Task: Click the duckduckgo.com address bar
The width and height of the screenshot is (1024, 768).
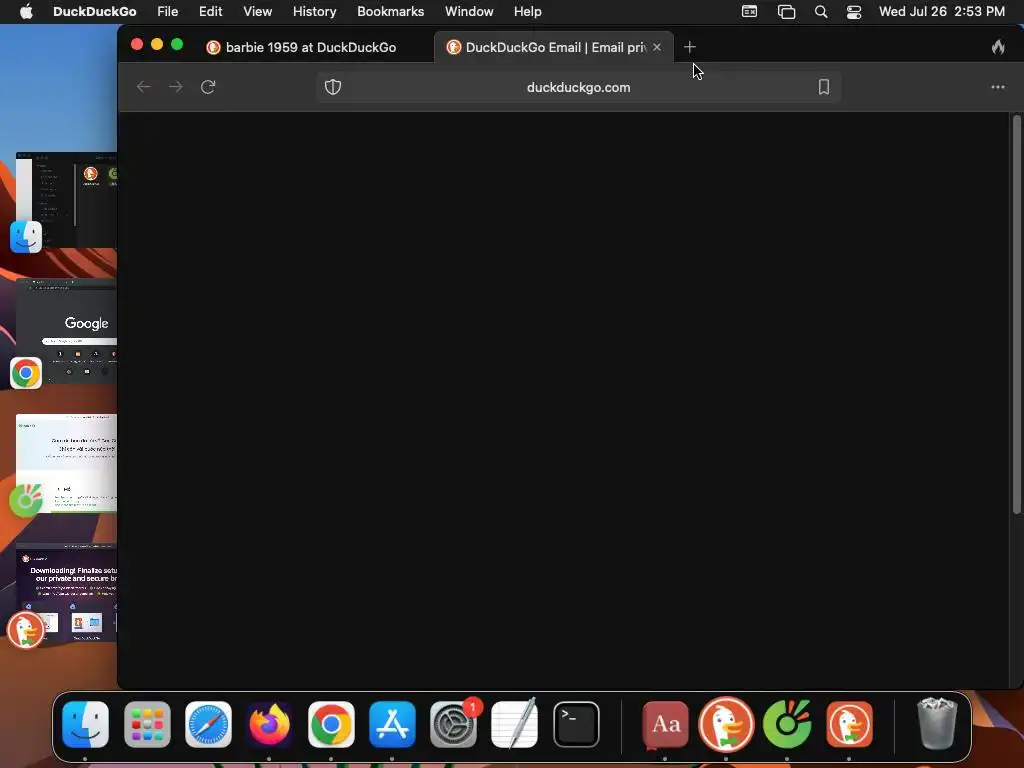Action: tap(579, 88)
